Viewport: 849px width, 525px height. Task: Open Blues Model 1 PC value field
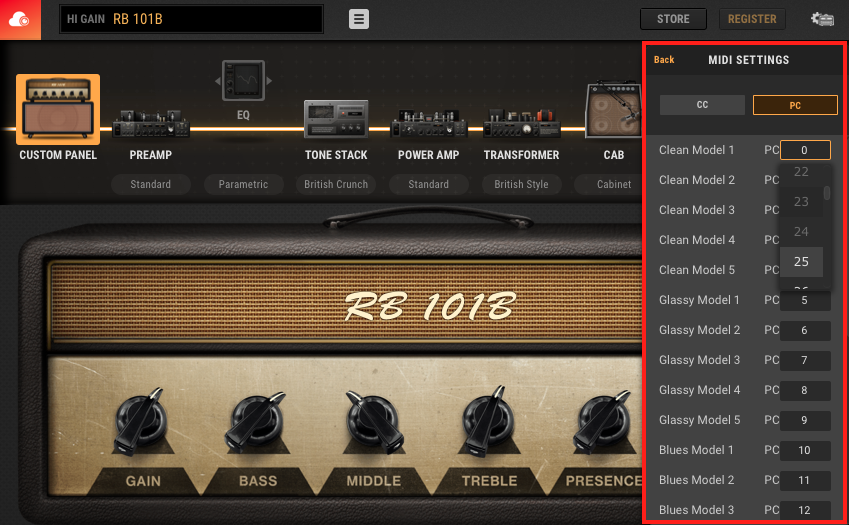[805, 450]
